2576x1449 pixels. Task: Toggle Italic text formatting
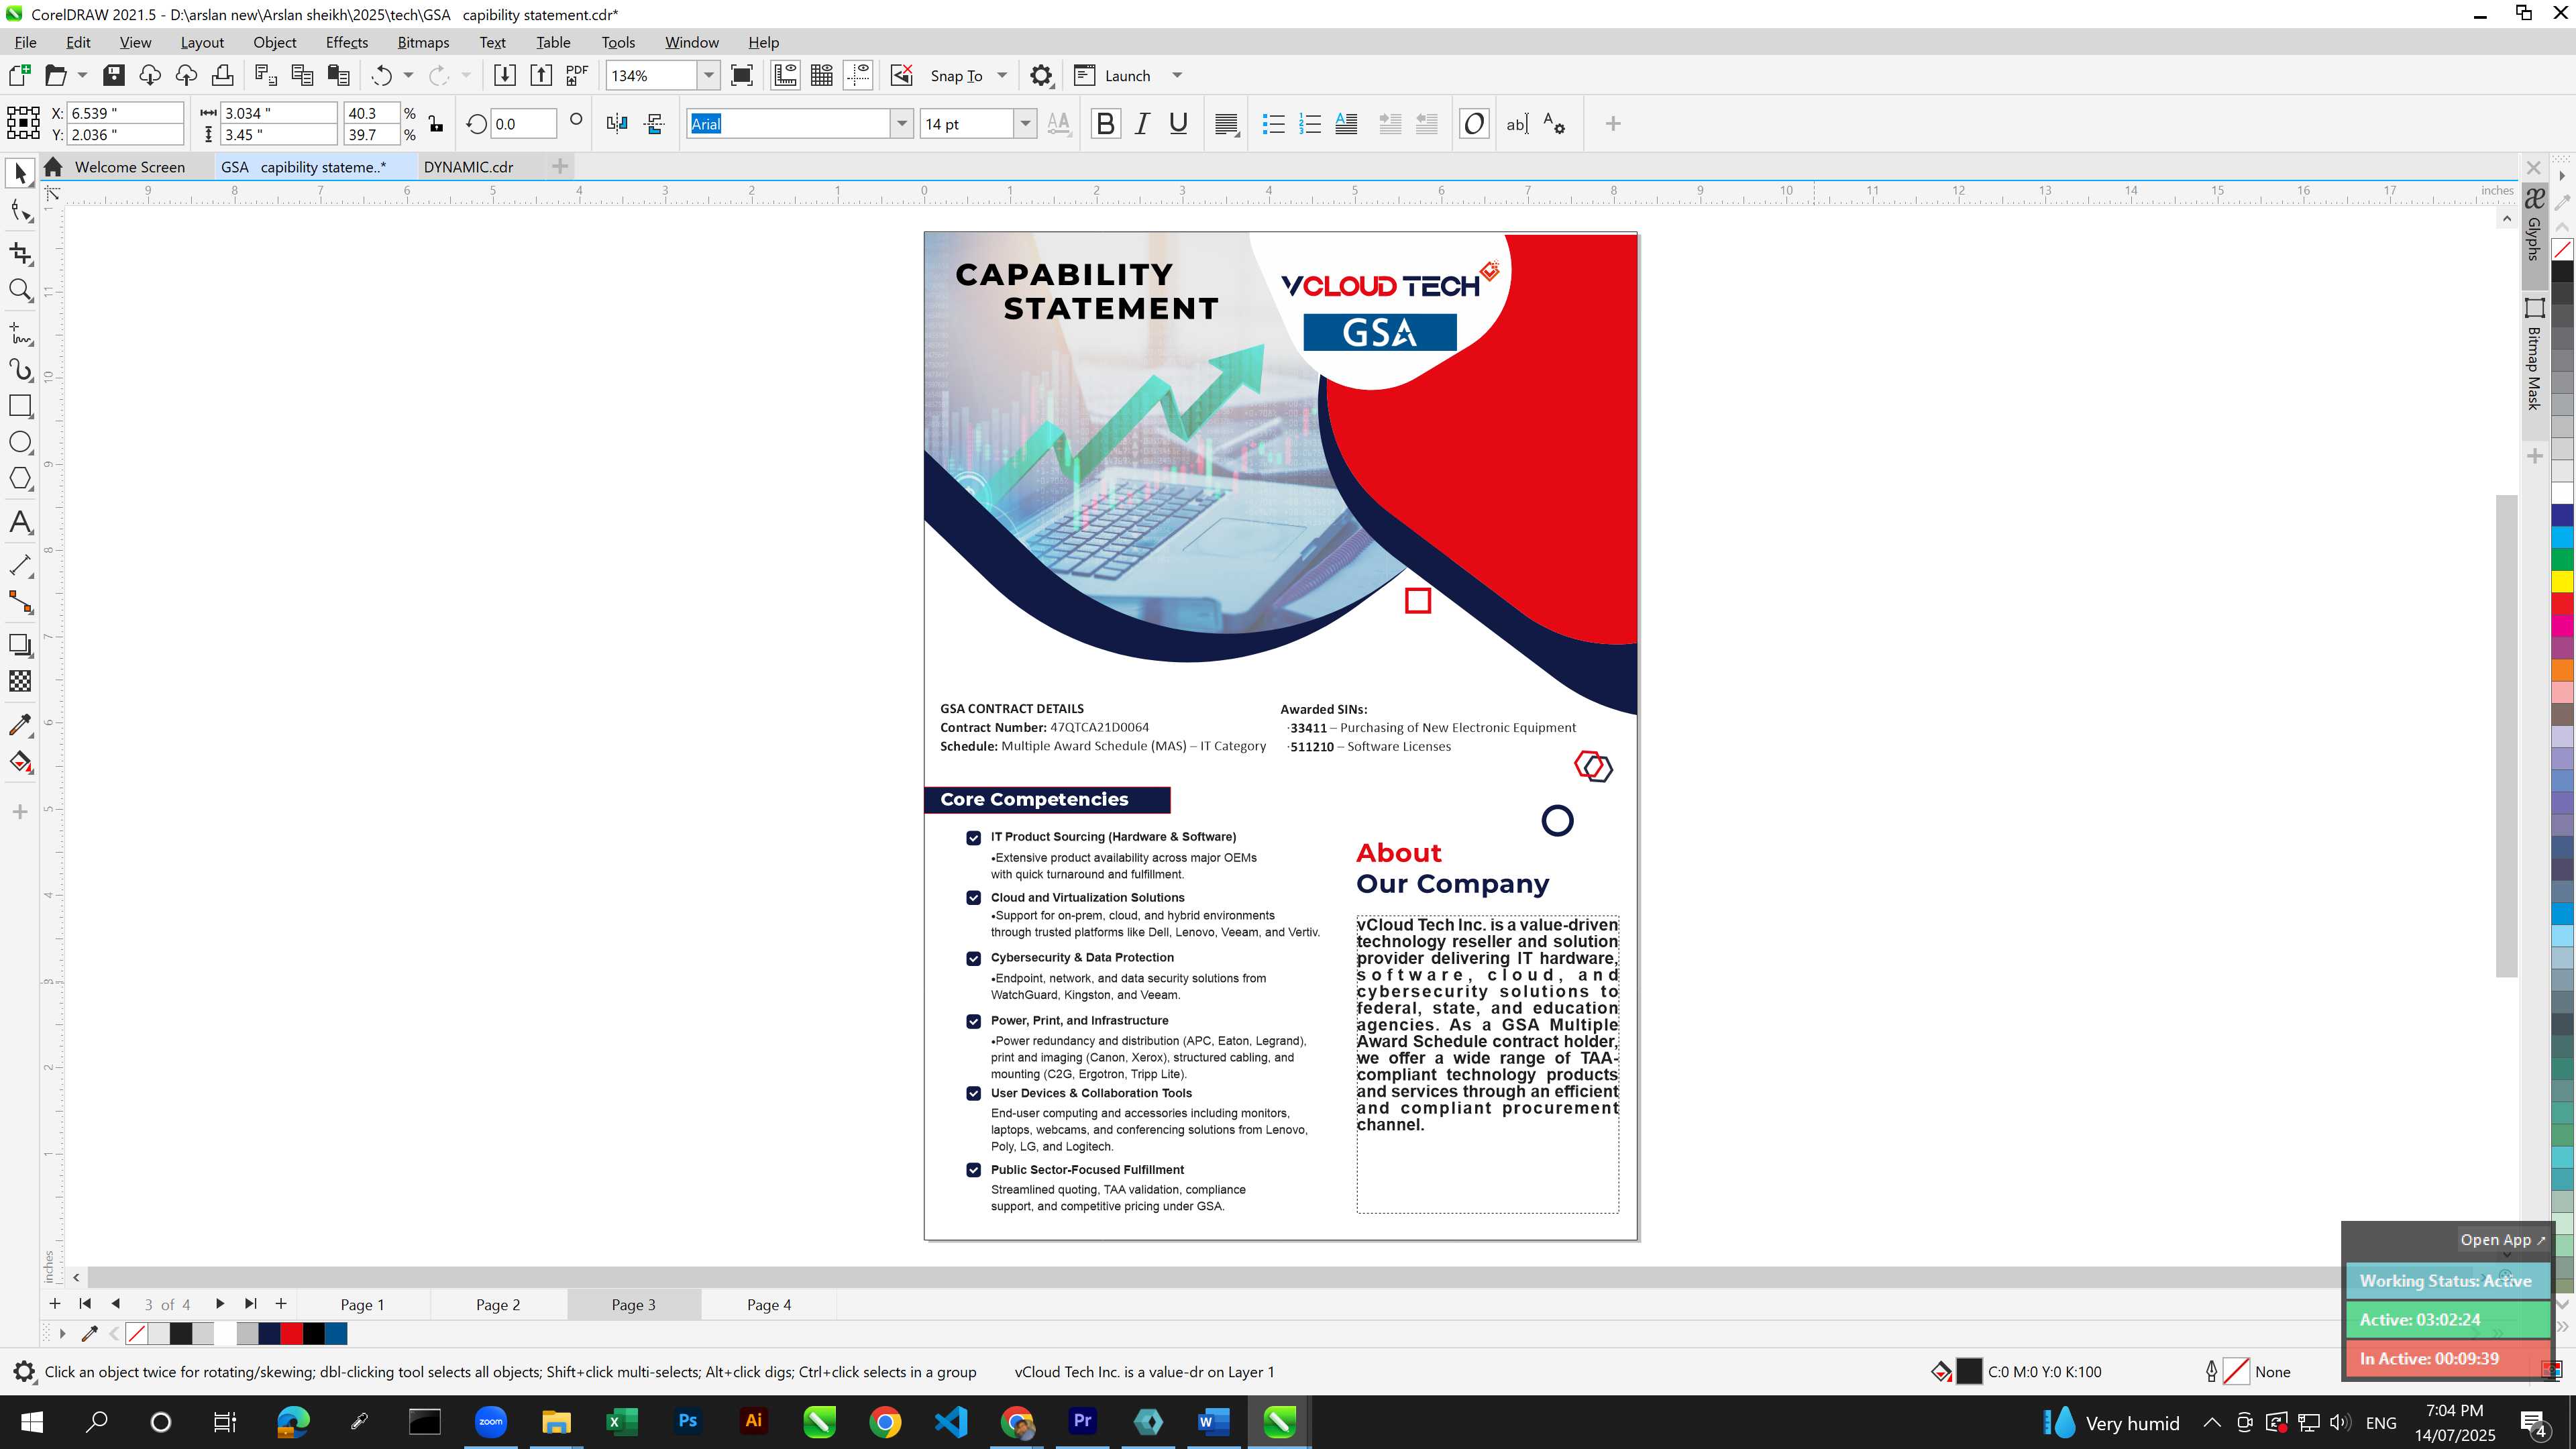(1142, 124)
